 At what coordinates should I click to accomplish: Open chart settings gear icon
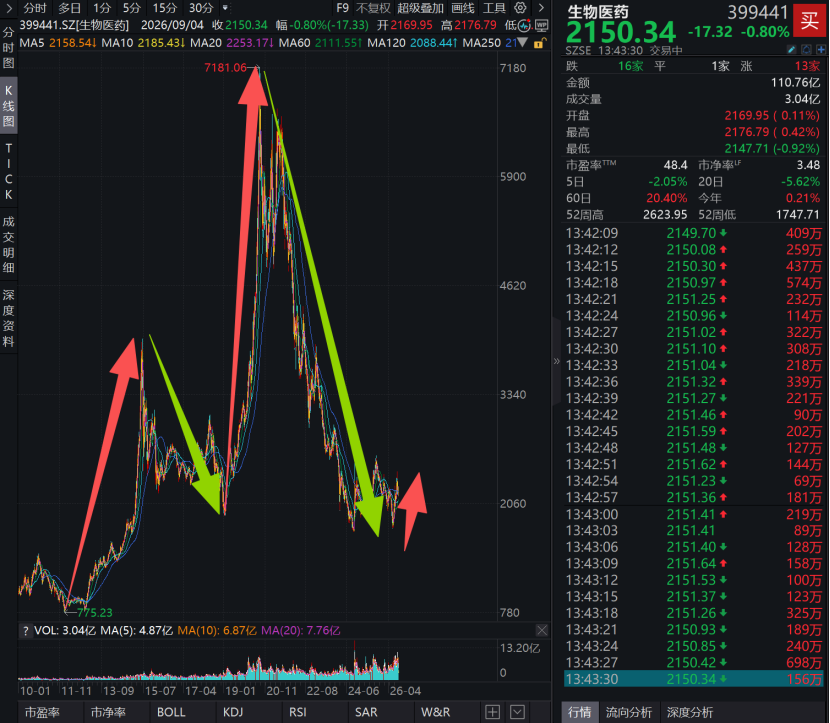(520, 8)
